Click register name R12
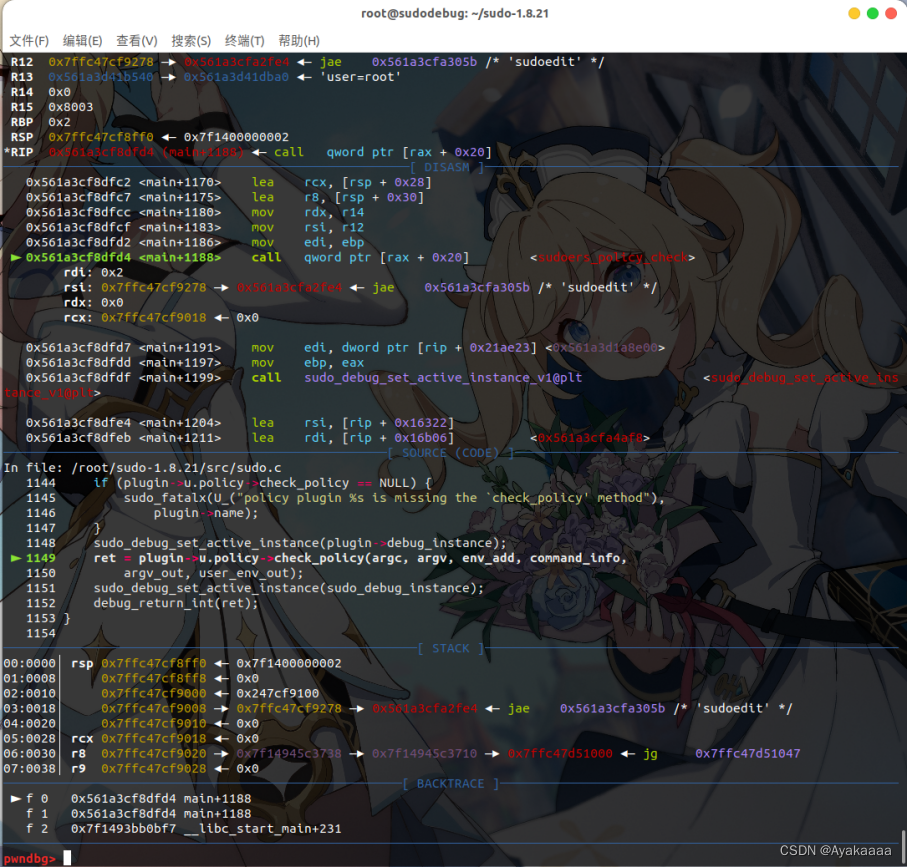The width and height of the screenshot is (907, 868). [22, 62]
